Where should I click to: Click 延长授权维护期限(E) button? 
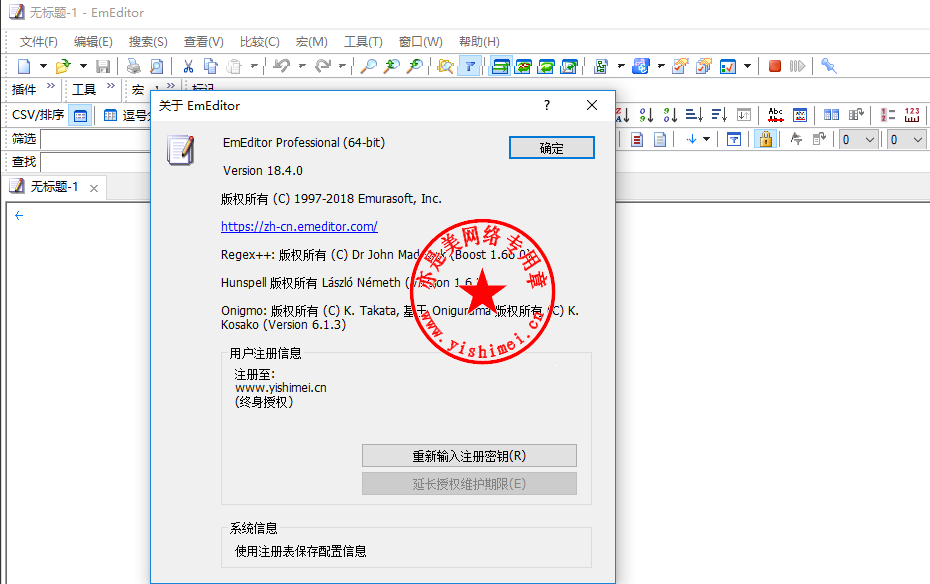point(469,484)
